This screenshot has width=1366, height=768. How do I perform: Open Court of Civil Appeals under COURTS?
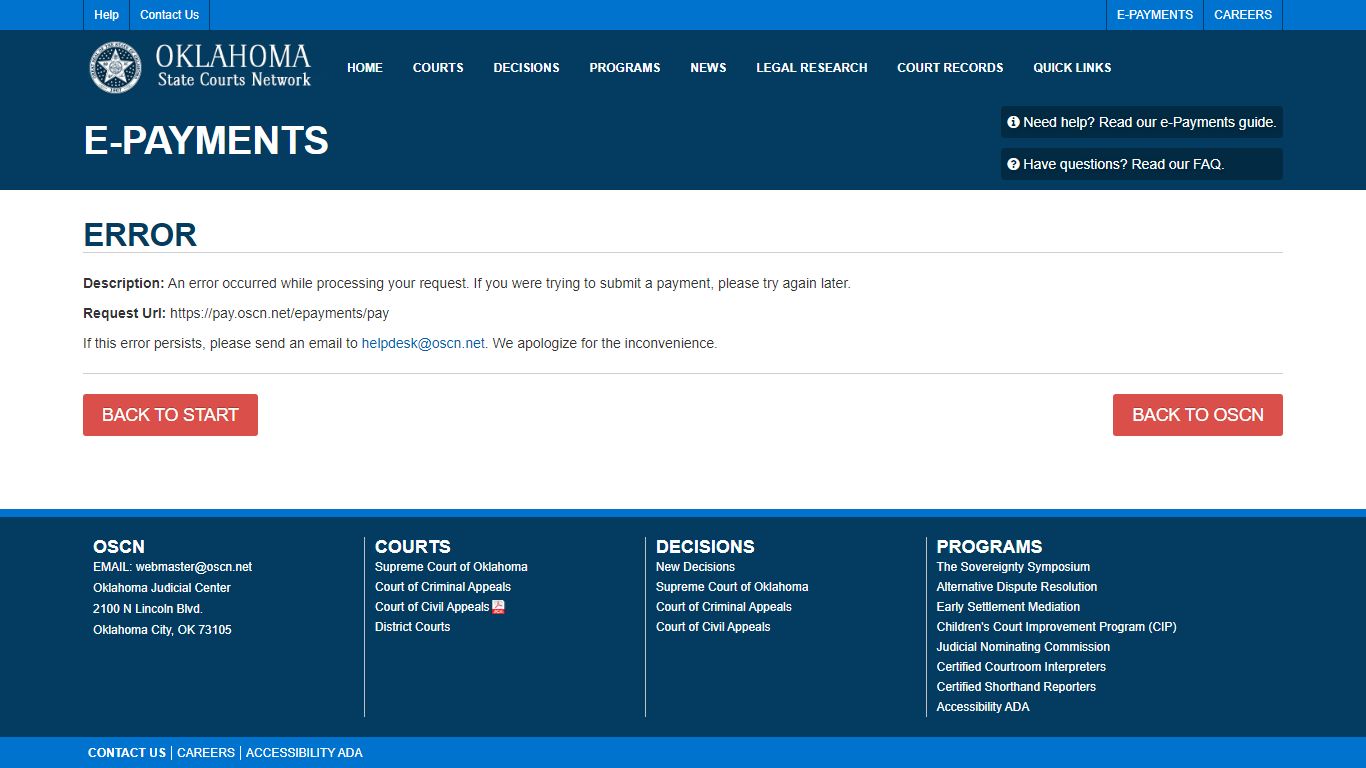(x=432, y=607)
